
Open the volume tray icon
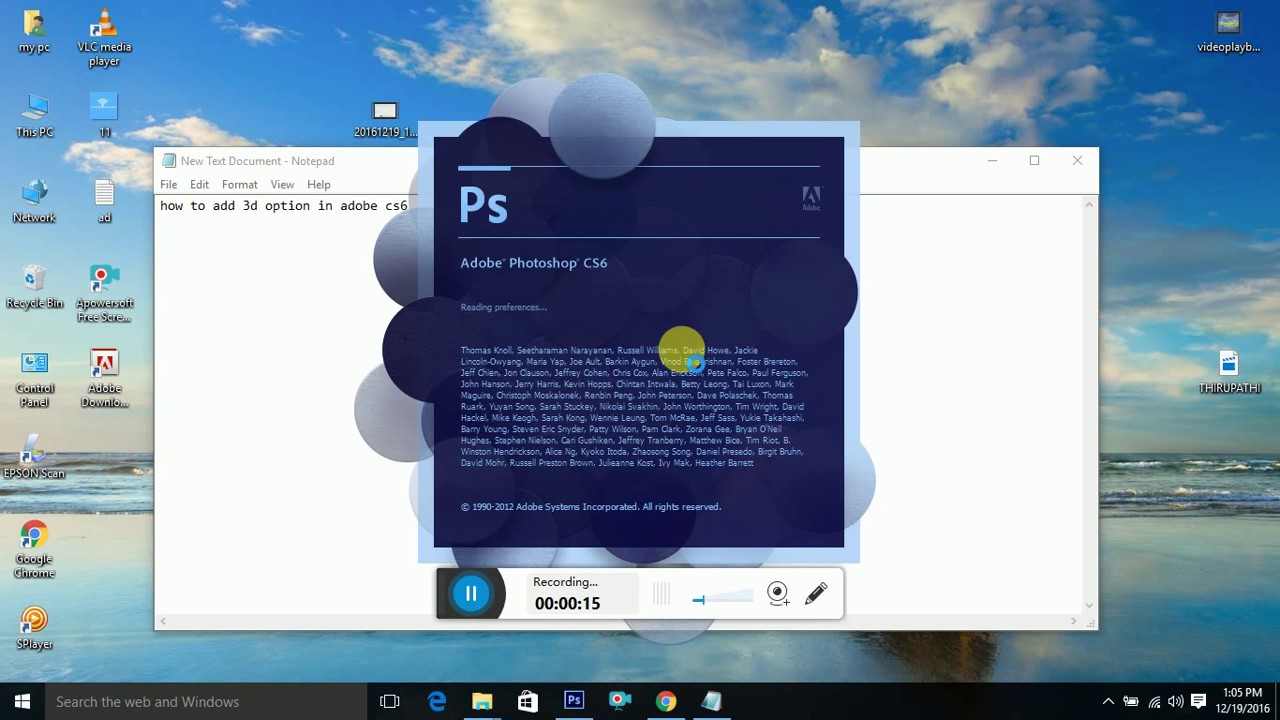[1175, 702]
